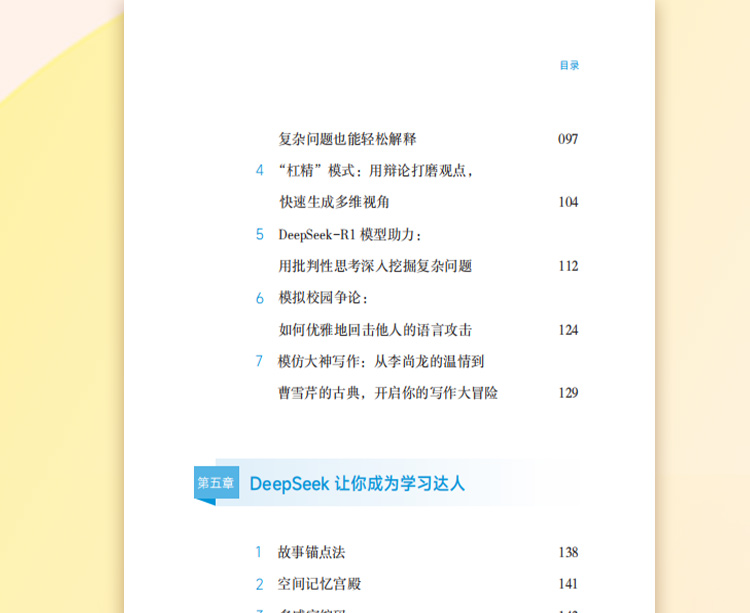This screenshot has height=613, width=750.
Task: Click page number 104
Action: [568, 202]
